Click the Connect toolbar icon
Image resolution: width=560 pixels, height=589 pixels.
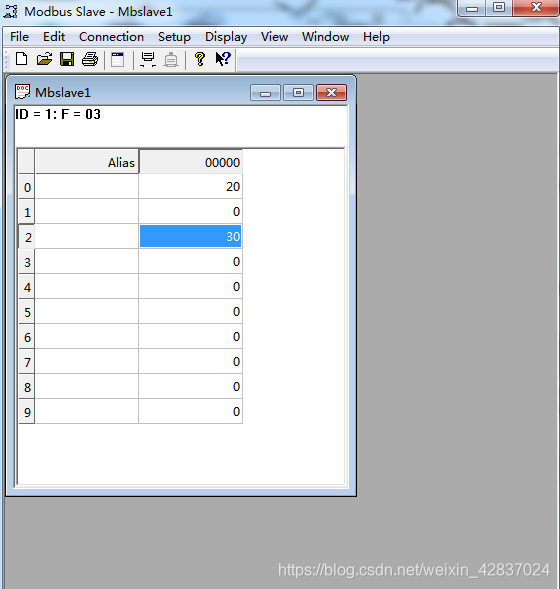[148, 60]
